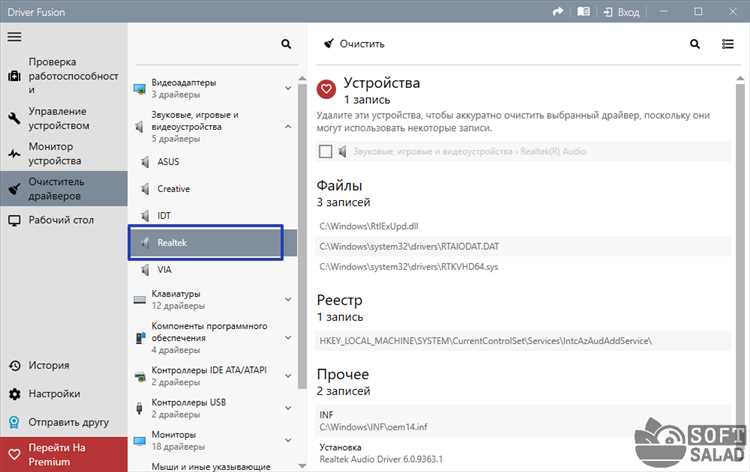Open the list view options icon
This screenshot has width=750, height=472.
point(728,44)
